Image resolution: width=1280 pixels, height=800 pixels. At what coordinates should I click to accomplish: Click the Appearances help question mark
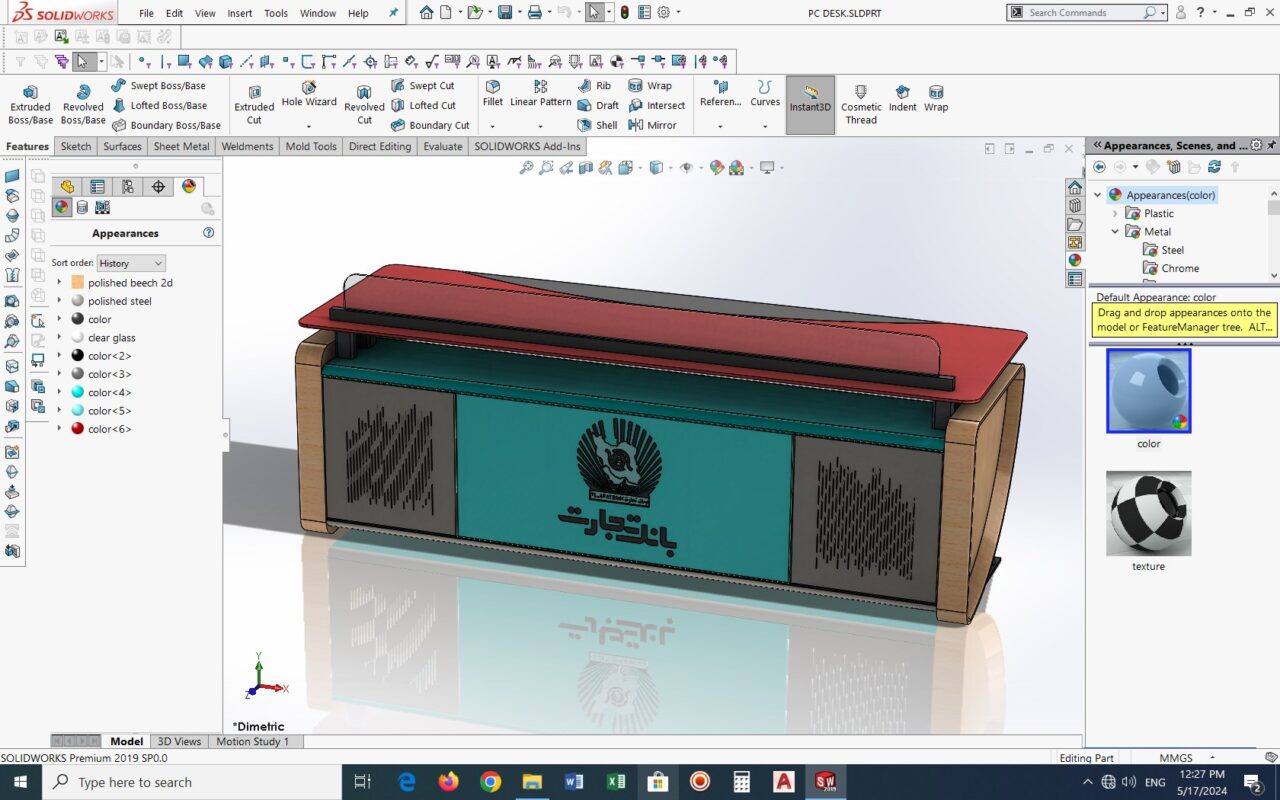[x=209, y=232]
